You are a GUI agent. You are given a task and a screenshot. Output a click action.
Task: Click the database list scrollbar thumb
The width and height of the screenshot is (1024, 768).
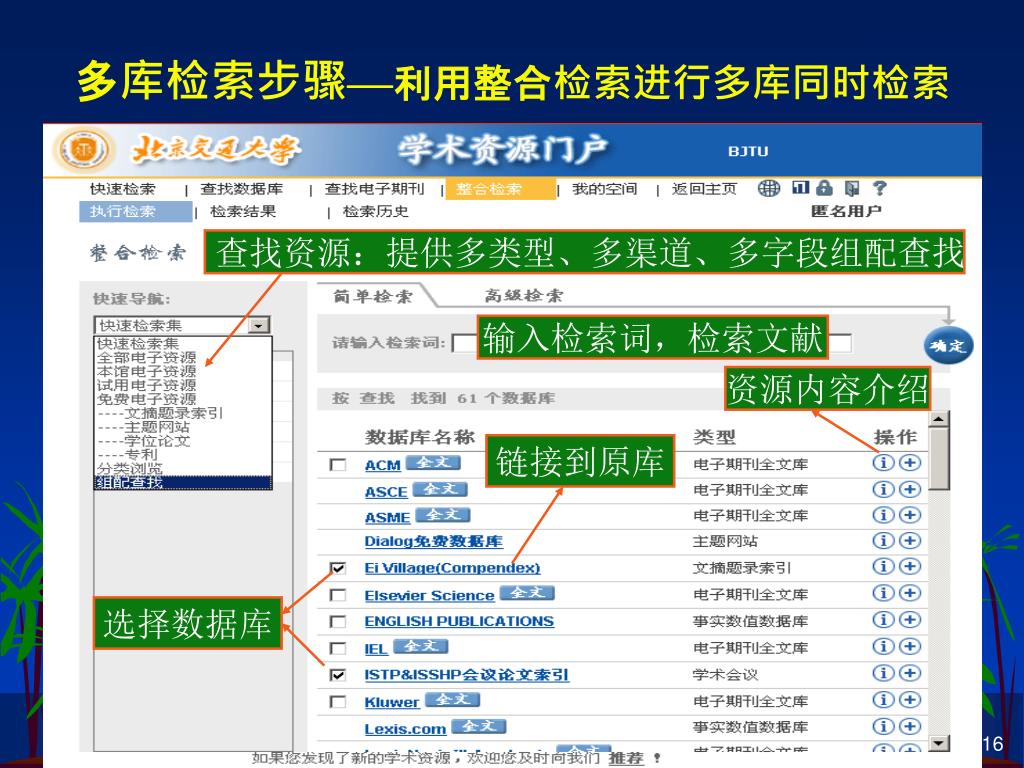click(x=938, y=458)
